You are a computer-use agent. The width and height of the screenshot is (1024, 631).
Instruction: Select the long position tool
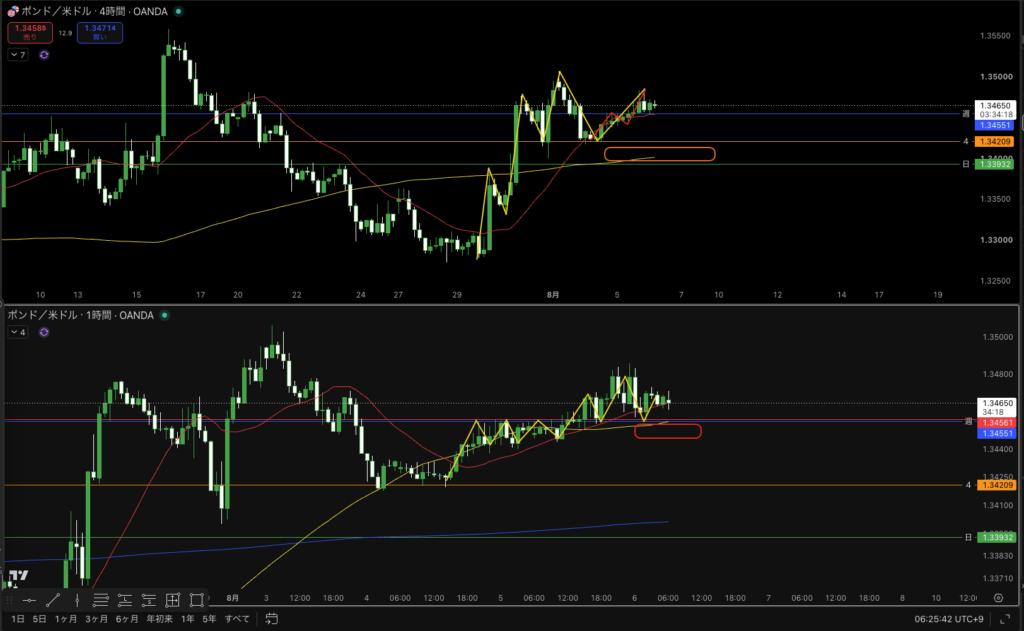coord(125,600)
